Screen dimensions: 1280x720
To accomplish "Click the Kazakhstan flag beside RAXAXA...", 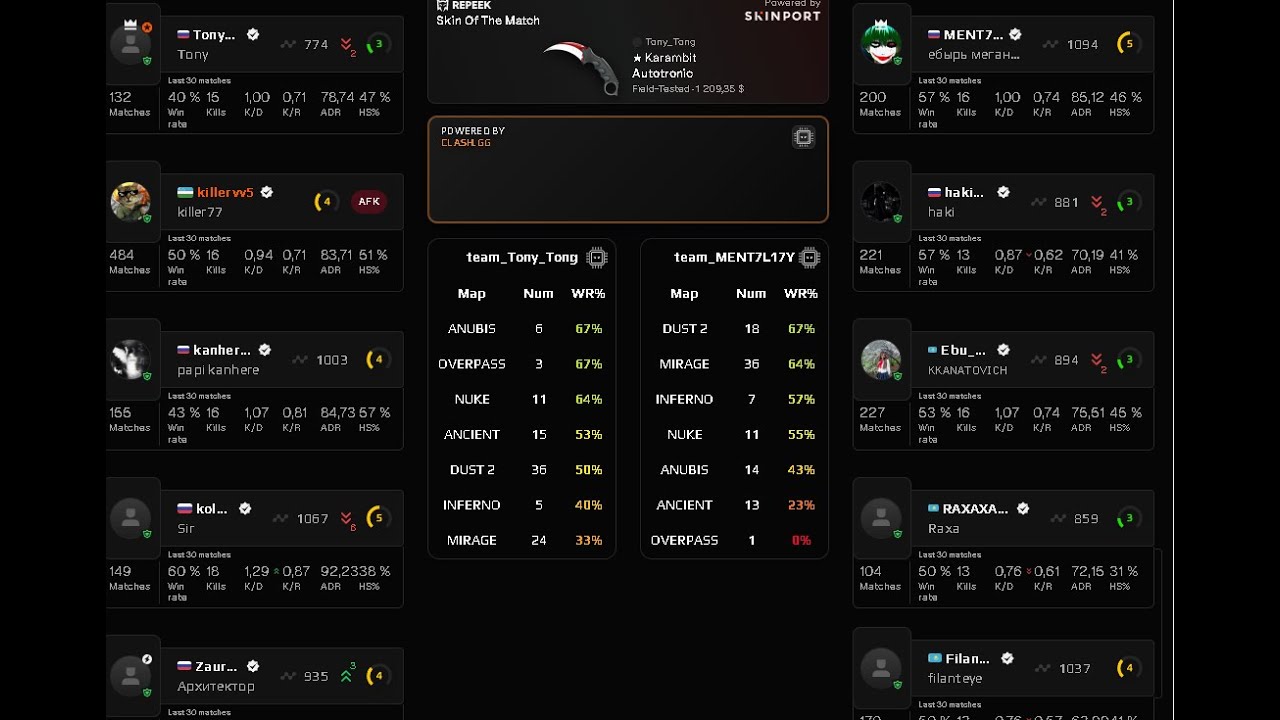I will coord(934,508).
